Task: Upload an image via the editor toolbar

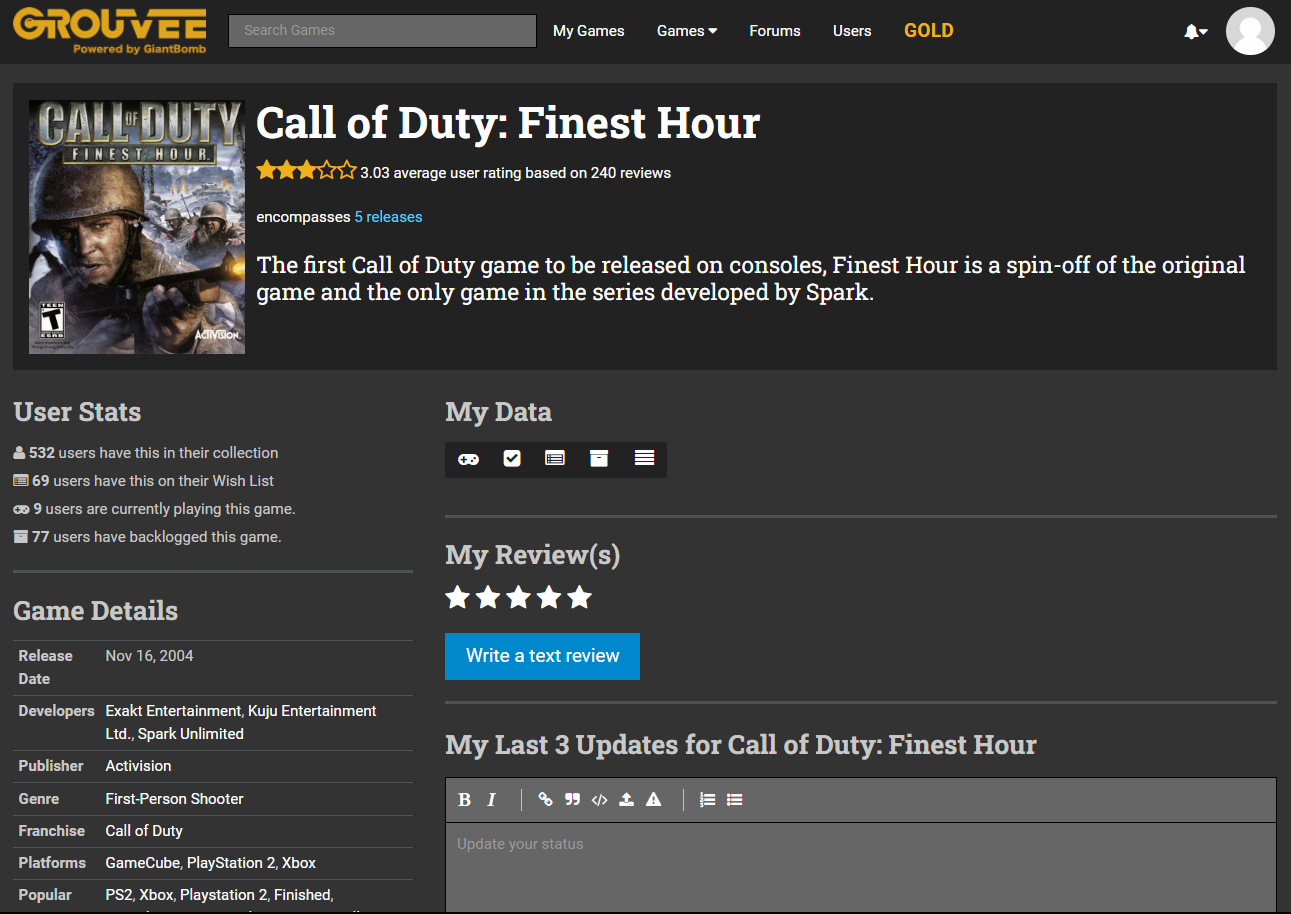Action: click(x=626, y=799)
